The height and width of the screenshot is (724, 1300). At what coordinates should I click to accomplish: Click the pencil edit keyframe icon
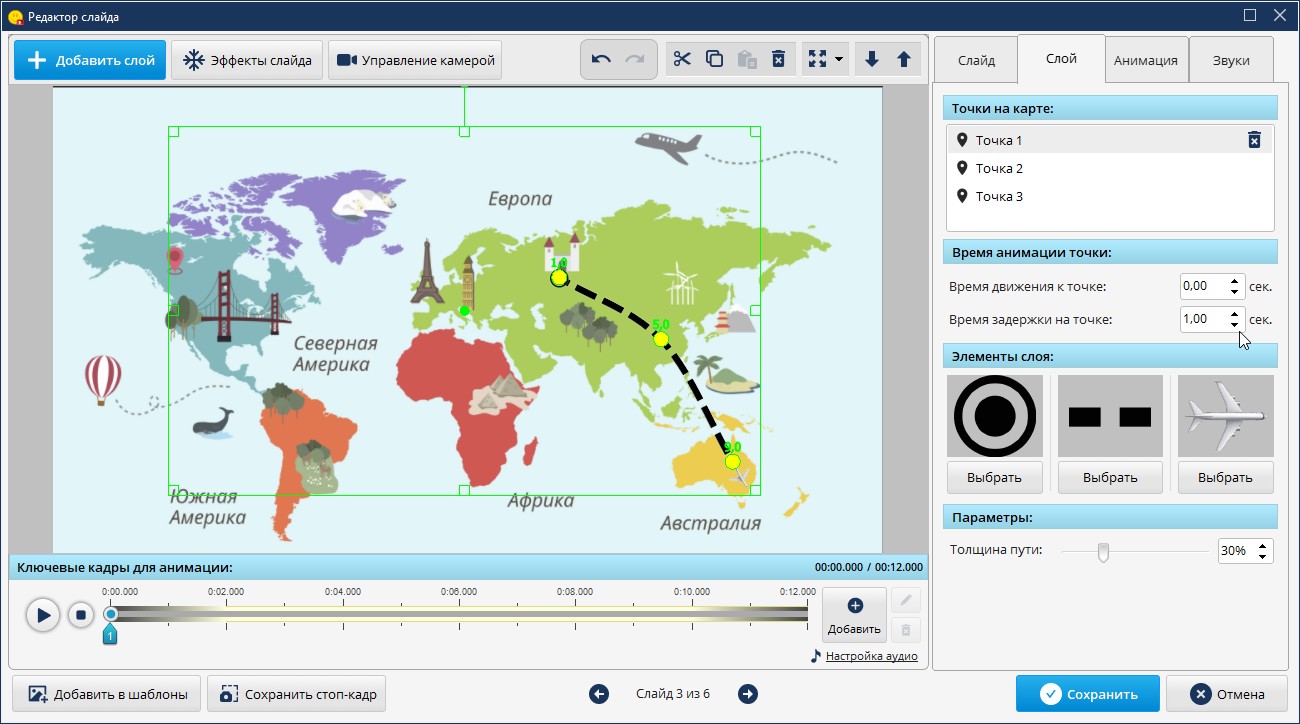coord(906,600)
